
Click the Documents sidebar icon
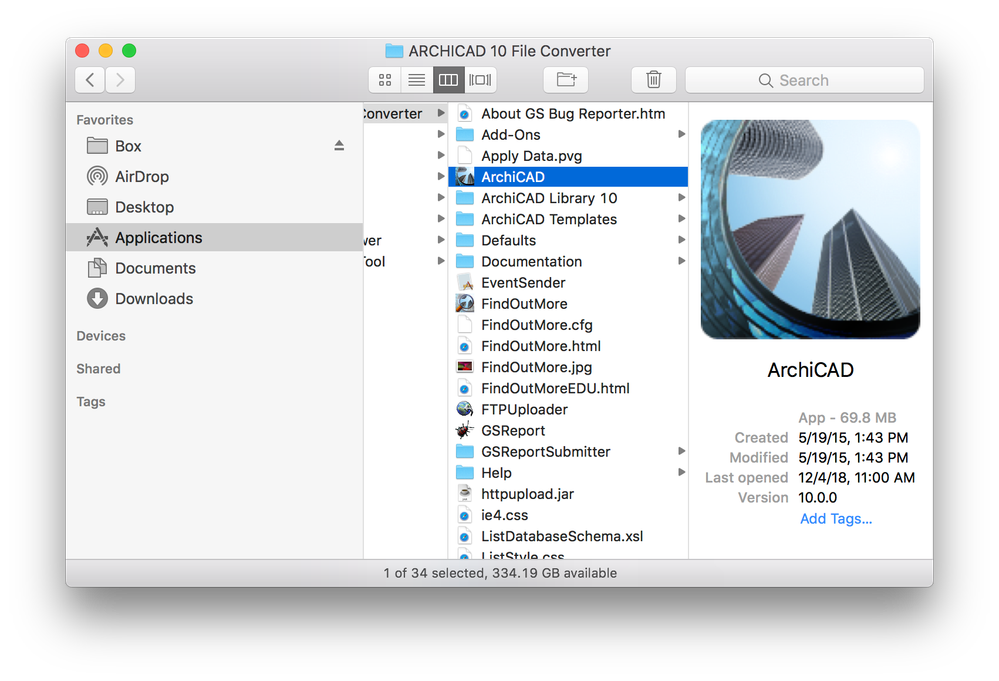pyautogui.click(x=97, y=268)
